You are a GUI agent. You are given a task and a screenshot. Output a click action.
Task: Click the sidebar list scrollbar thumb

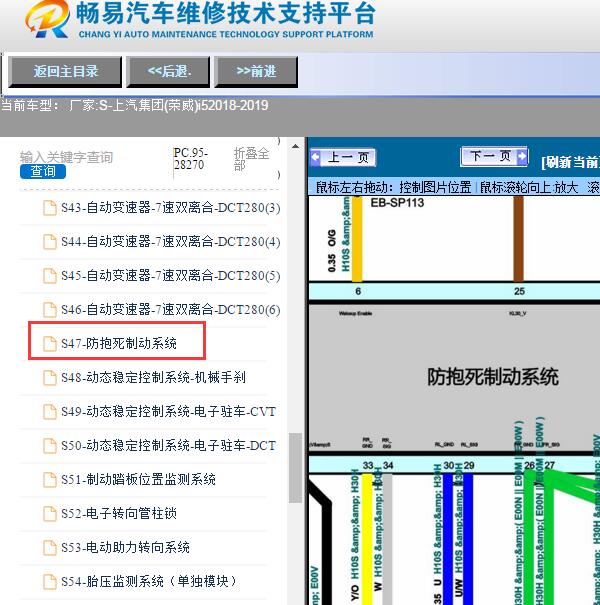click(295, 468)
